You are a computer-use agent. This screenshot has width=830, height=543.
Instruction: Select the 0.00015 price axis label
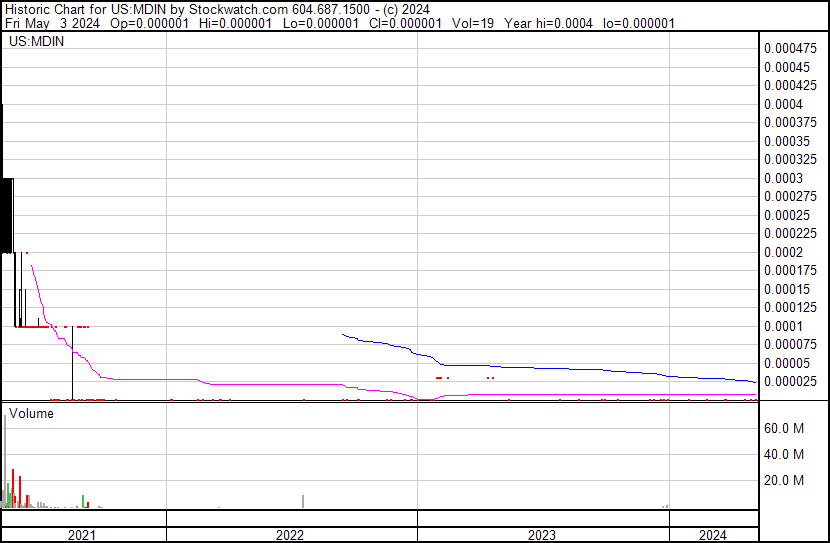787,289
